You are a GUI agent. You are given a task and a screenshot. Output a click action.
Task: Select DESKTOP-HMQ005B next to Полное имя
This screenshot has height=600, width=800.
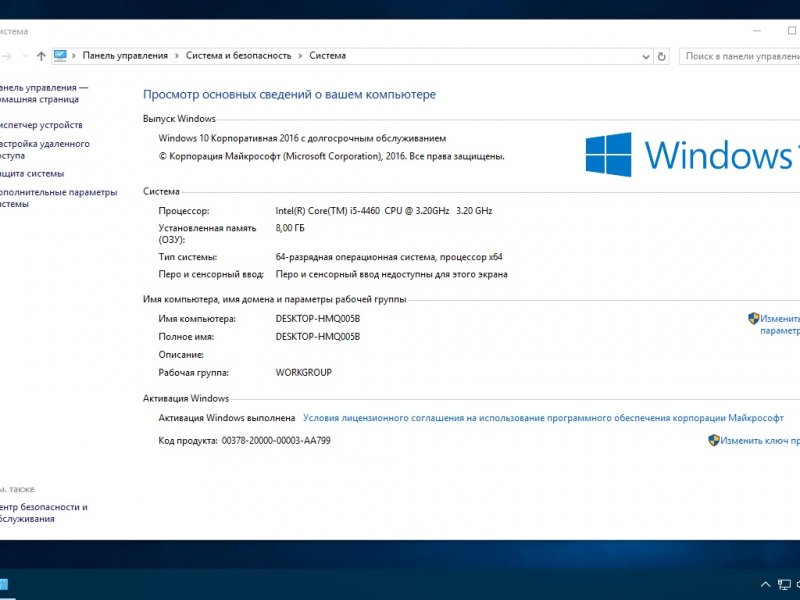pyautogui.click(x=318, y=337)
